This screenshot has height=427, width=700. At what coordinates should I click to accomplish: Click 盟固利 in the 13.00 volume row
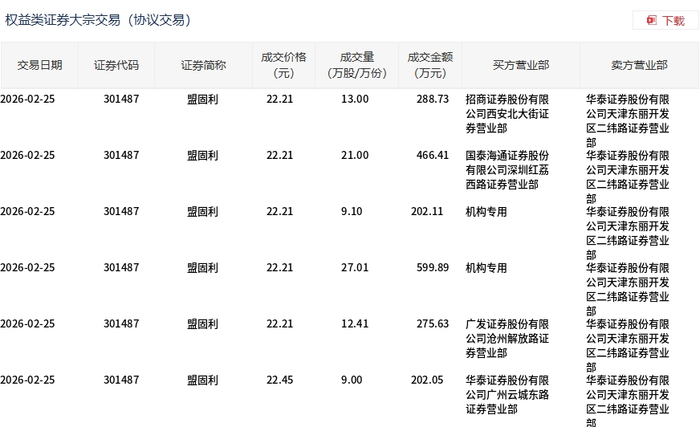[x=203, y=99]
